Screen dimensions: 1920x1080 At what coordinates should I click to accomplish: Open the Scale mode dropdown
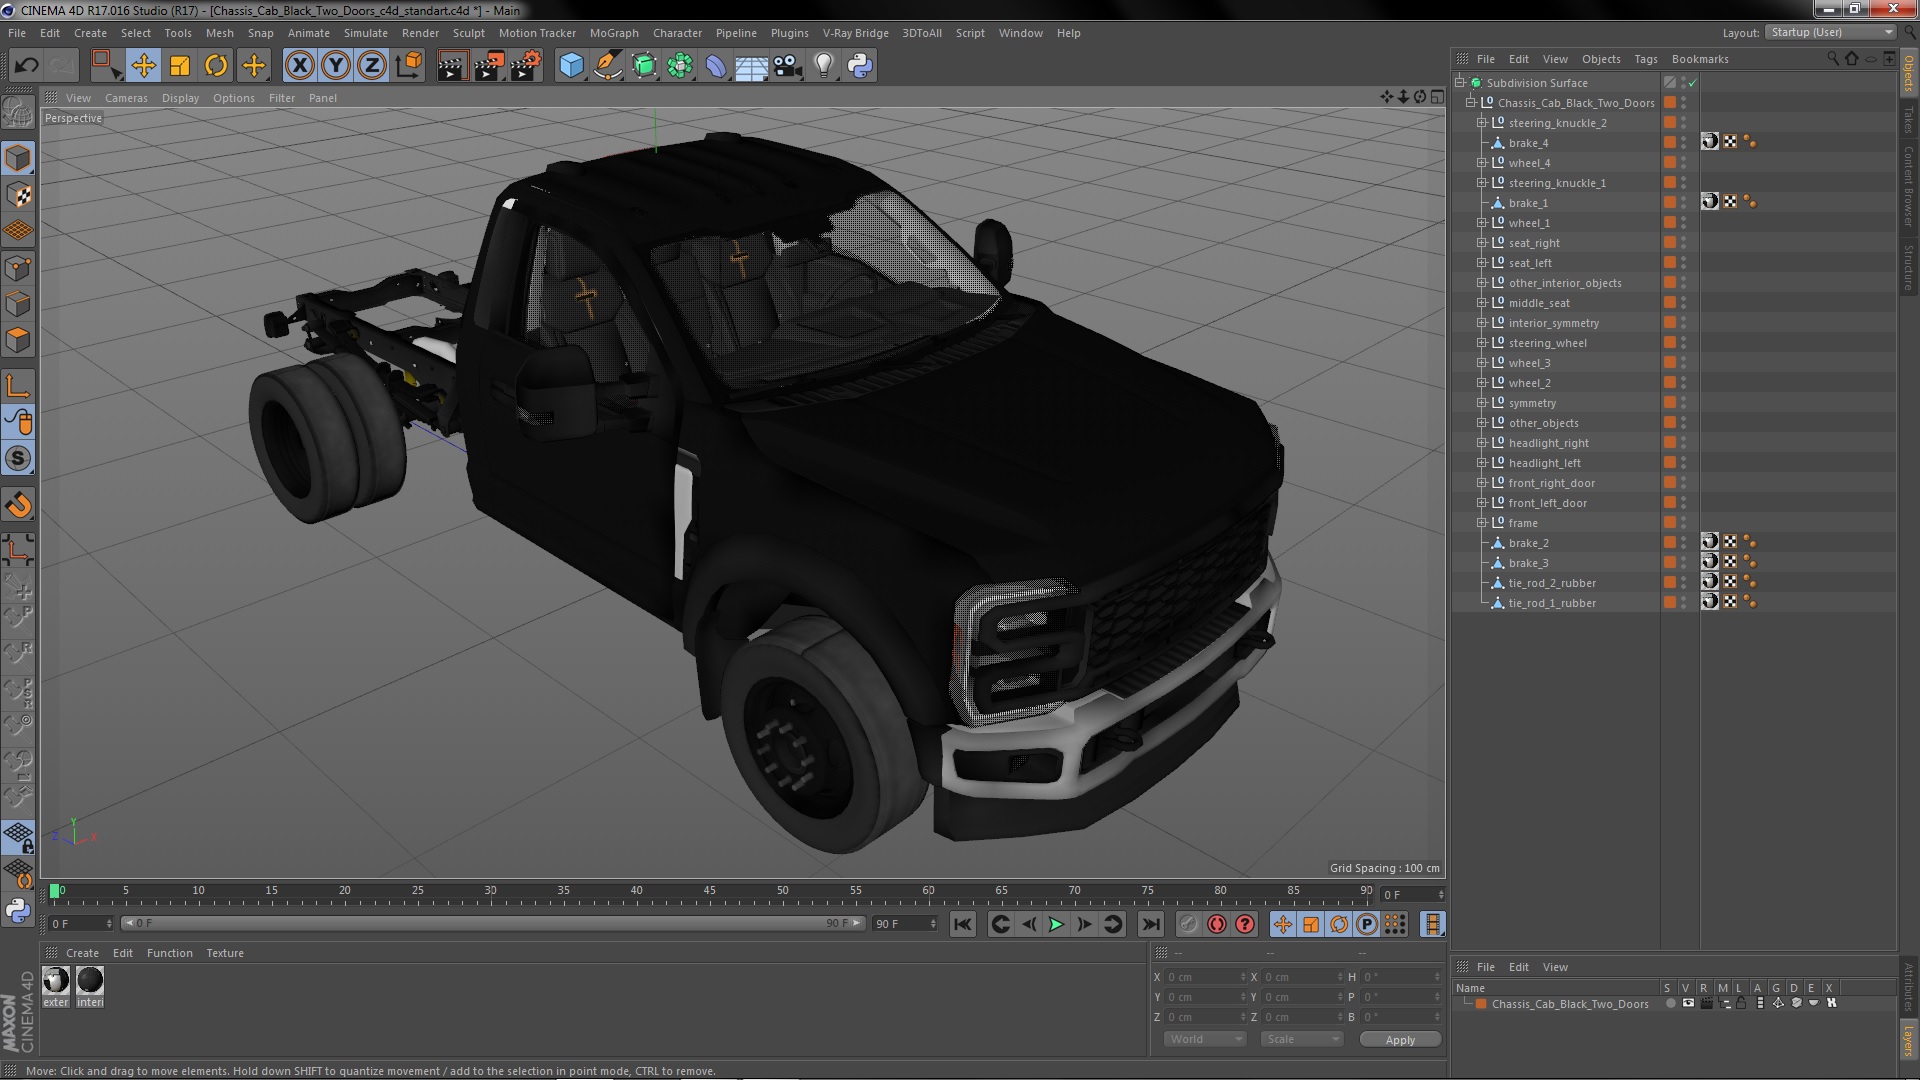1301,1039
